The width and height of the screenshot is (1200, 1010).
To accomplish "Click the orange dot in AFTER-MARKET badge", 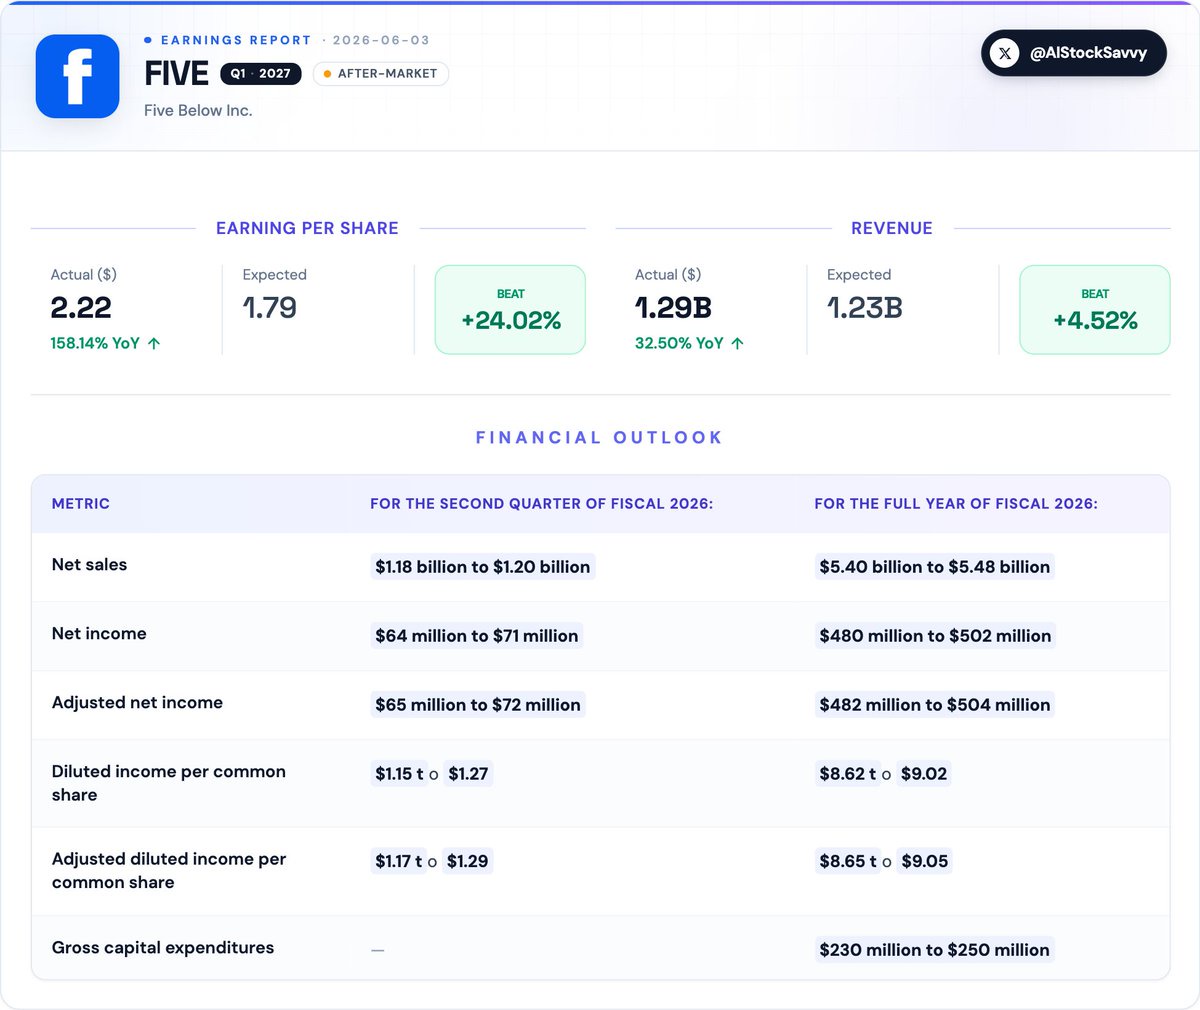I will tap(327, 74).
